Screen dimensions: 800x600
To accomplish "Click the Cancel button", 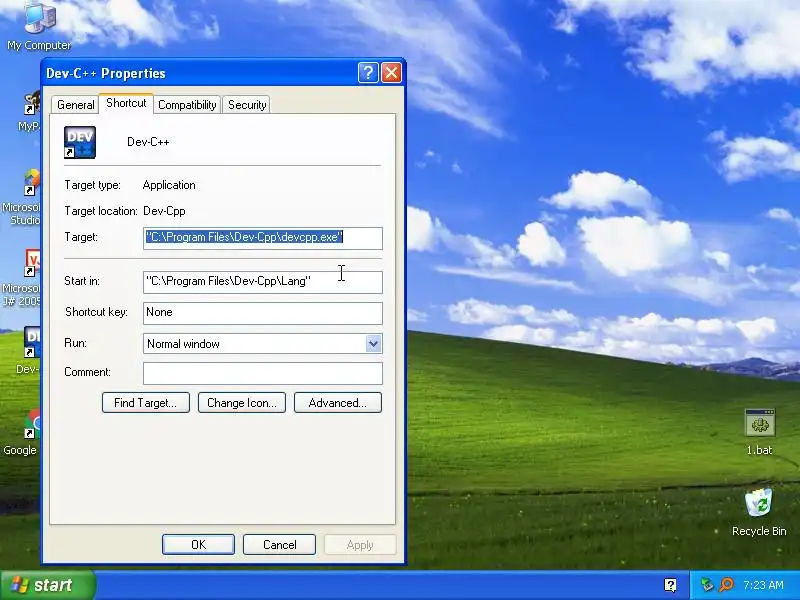I will click(280, 544).
